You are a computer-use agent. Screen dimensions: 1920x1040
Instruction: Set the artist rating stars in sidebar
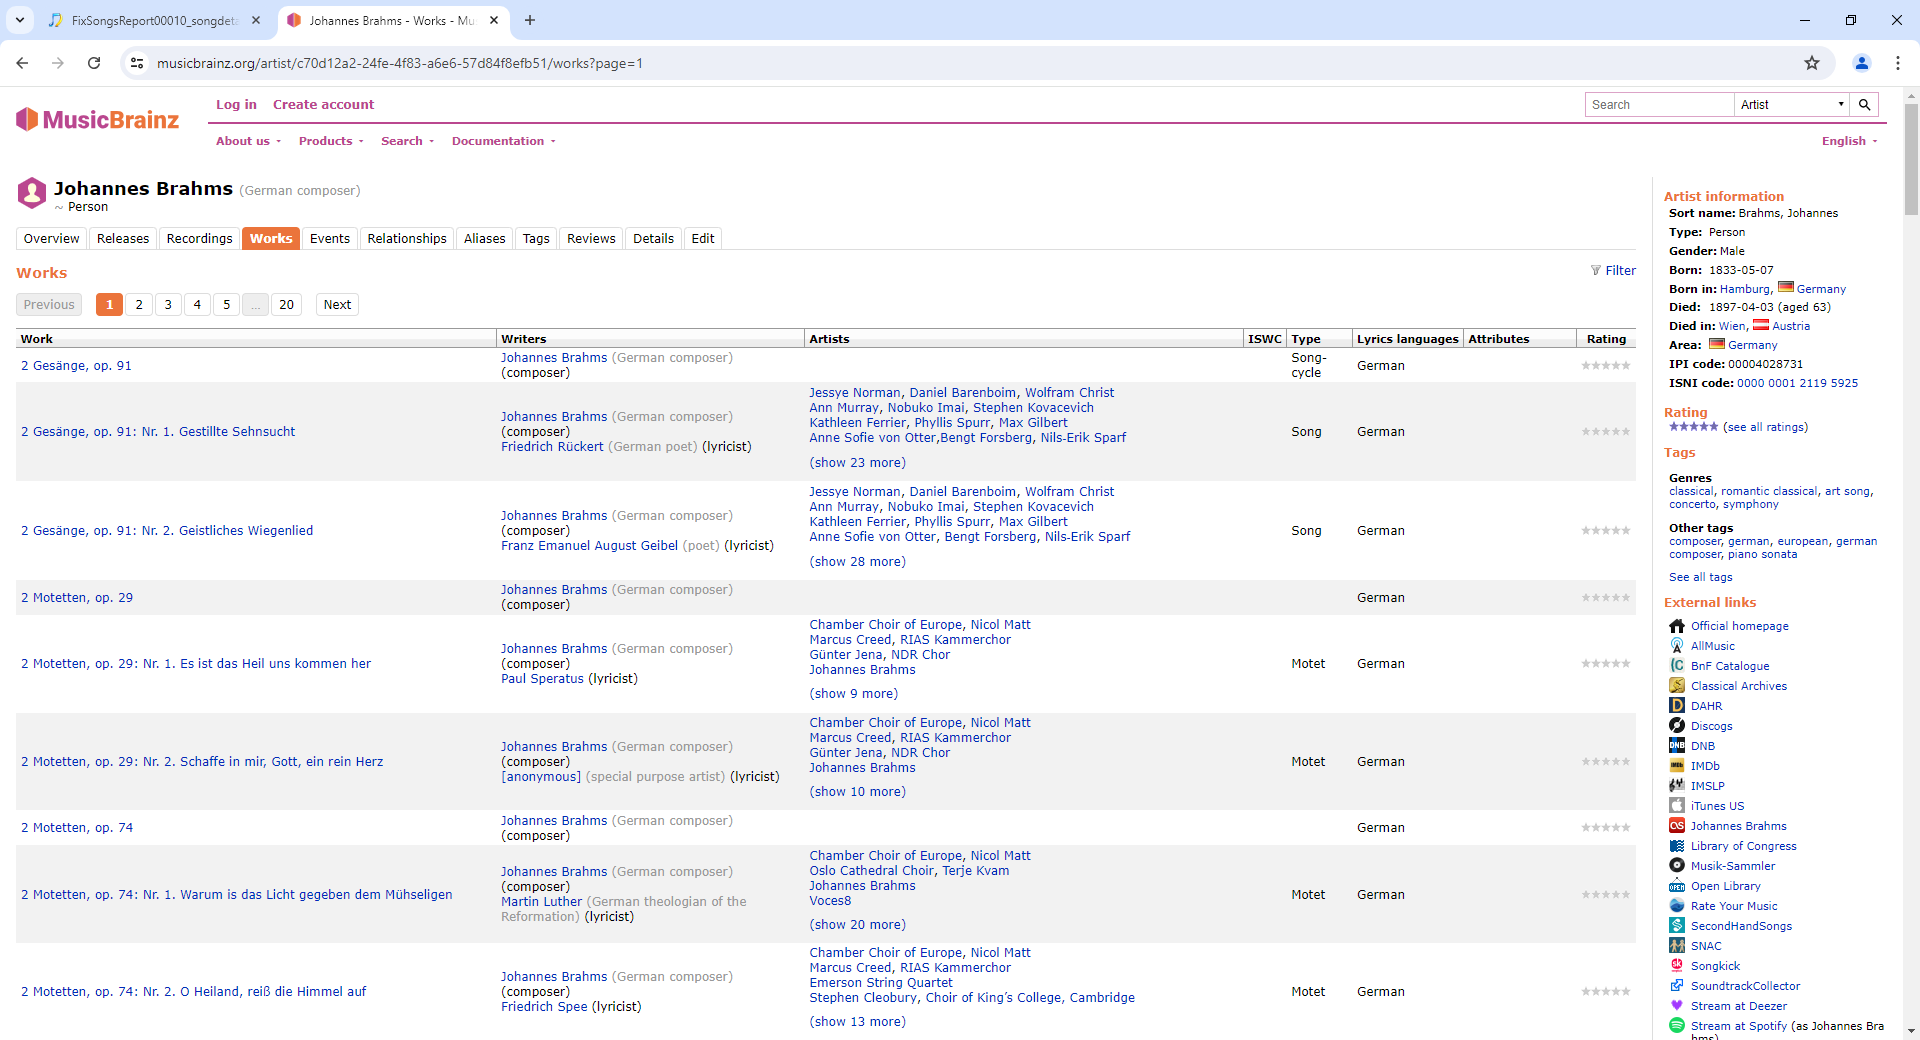(x=1693, y=427)
